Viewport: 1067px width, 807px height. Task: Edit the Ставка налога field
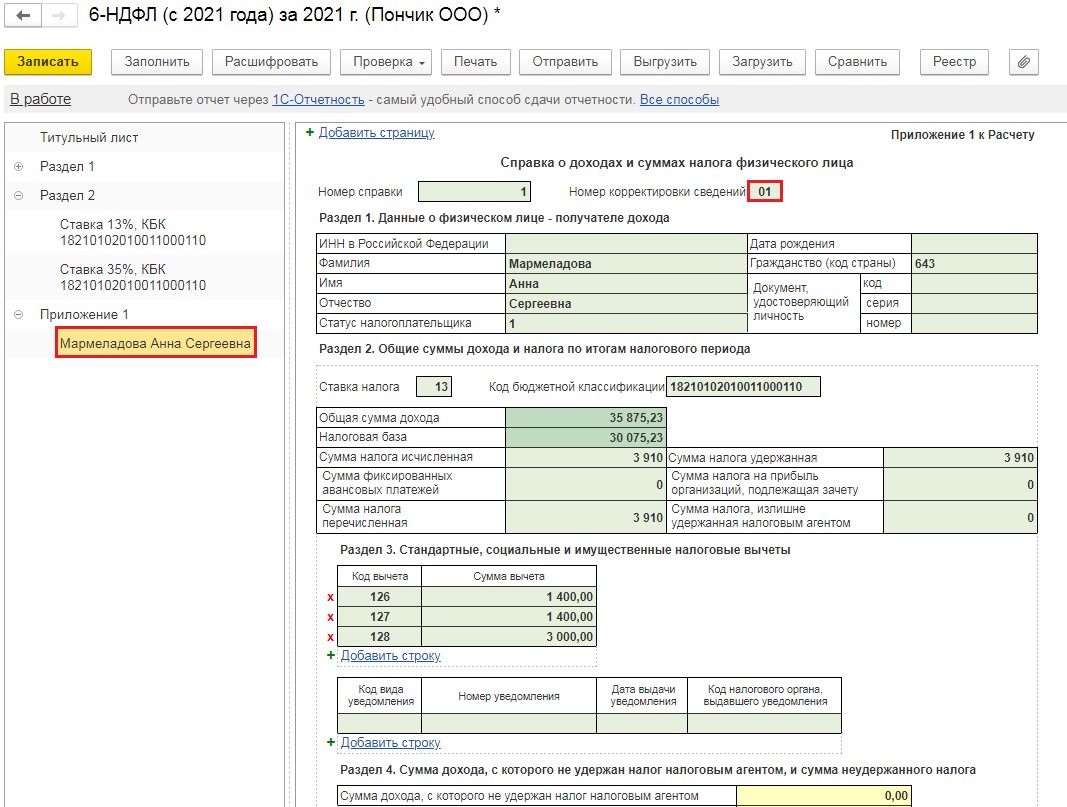pos(433,387)
